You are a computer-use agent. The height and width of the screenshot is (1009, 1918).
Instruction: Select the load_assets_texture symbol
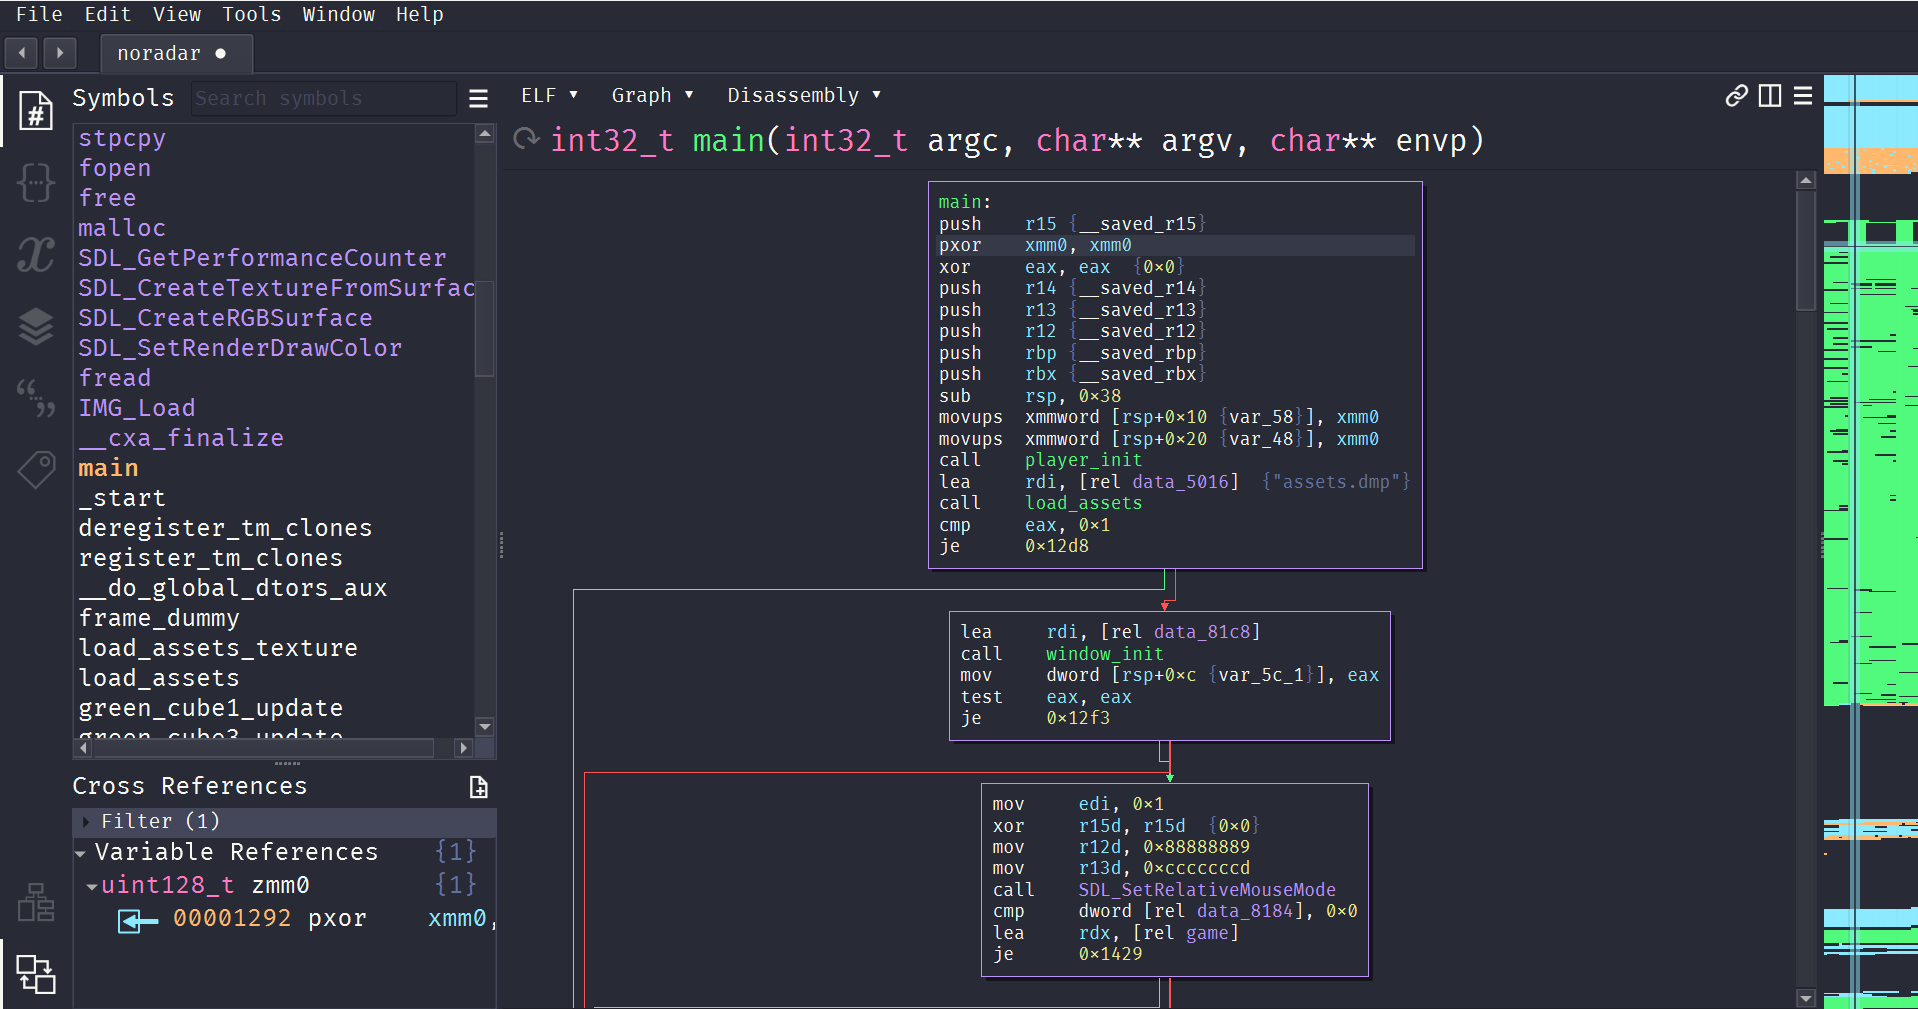tap(218, 648)
